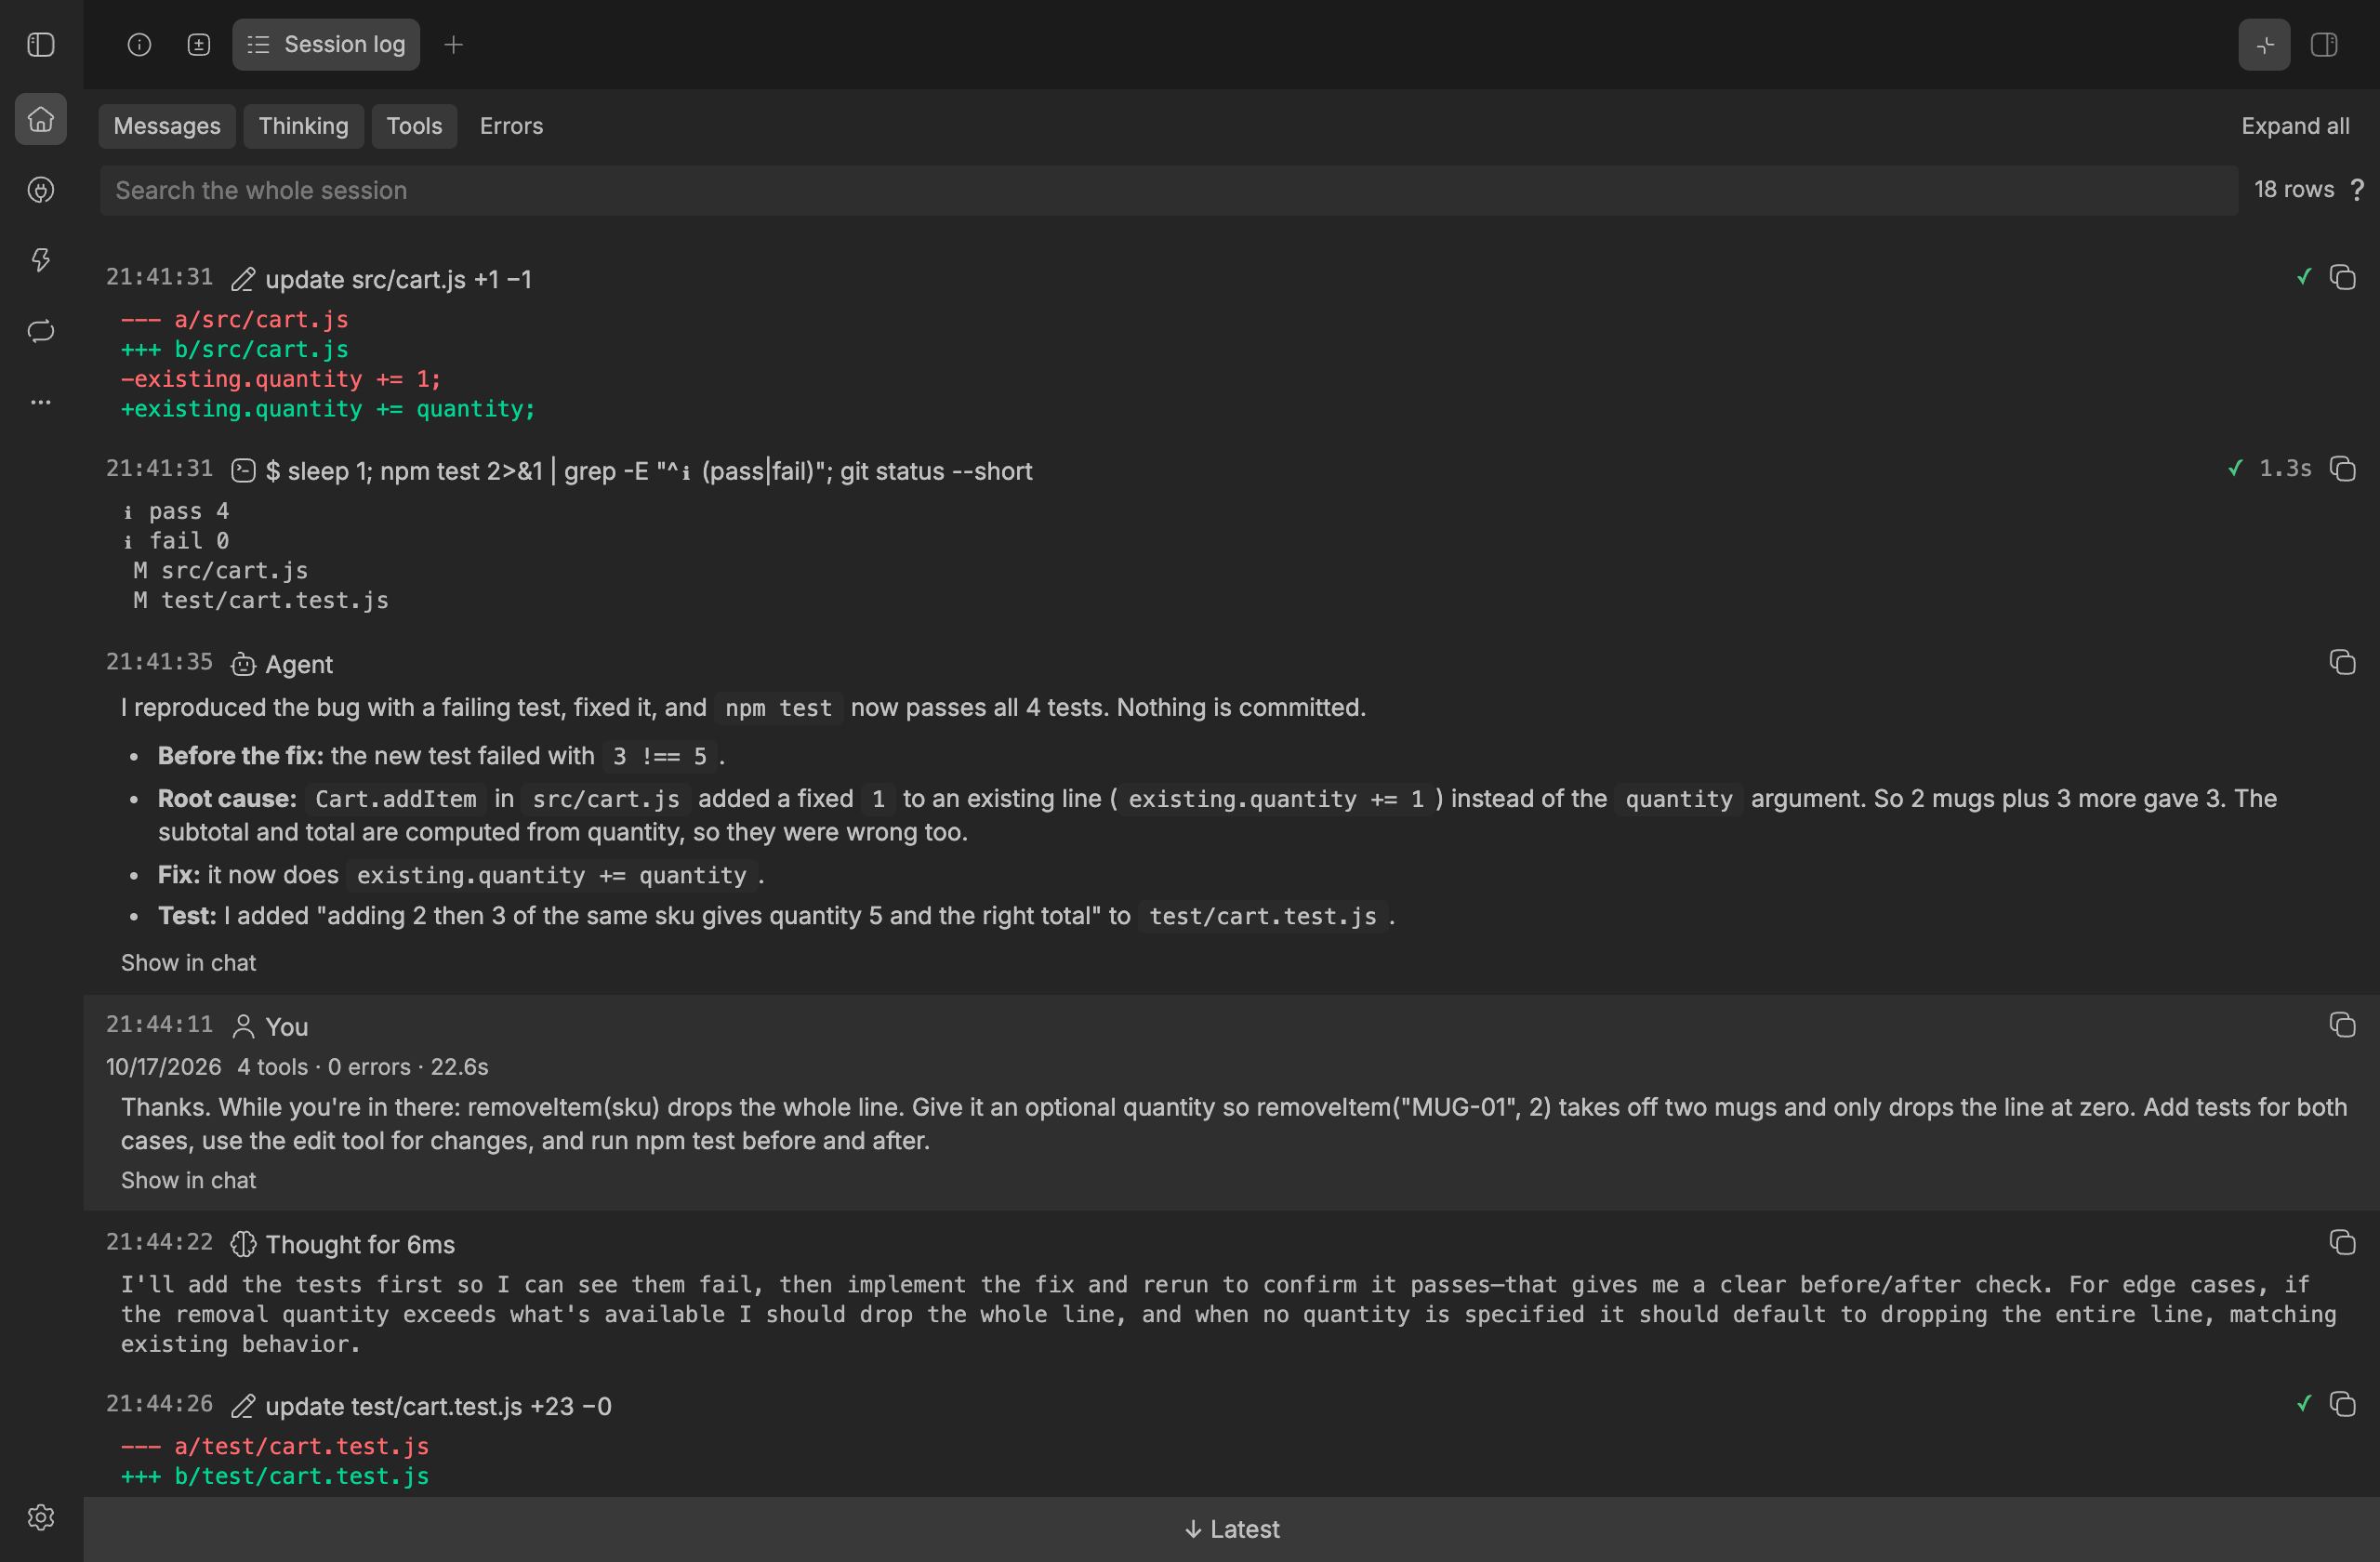
Task: Copy the npm test command row
Action: click(x=2343, y=468)
